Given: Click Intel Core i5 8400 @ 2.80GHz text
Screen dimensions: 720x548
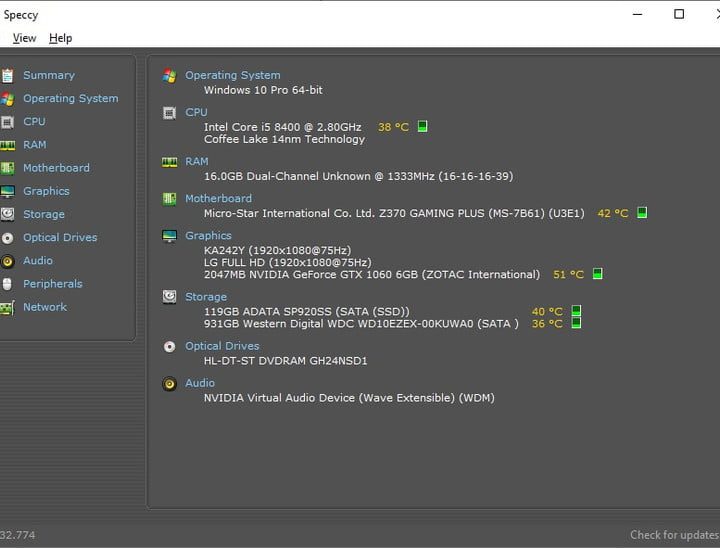Looking at the screenshot, I should click(282, 127).
